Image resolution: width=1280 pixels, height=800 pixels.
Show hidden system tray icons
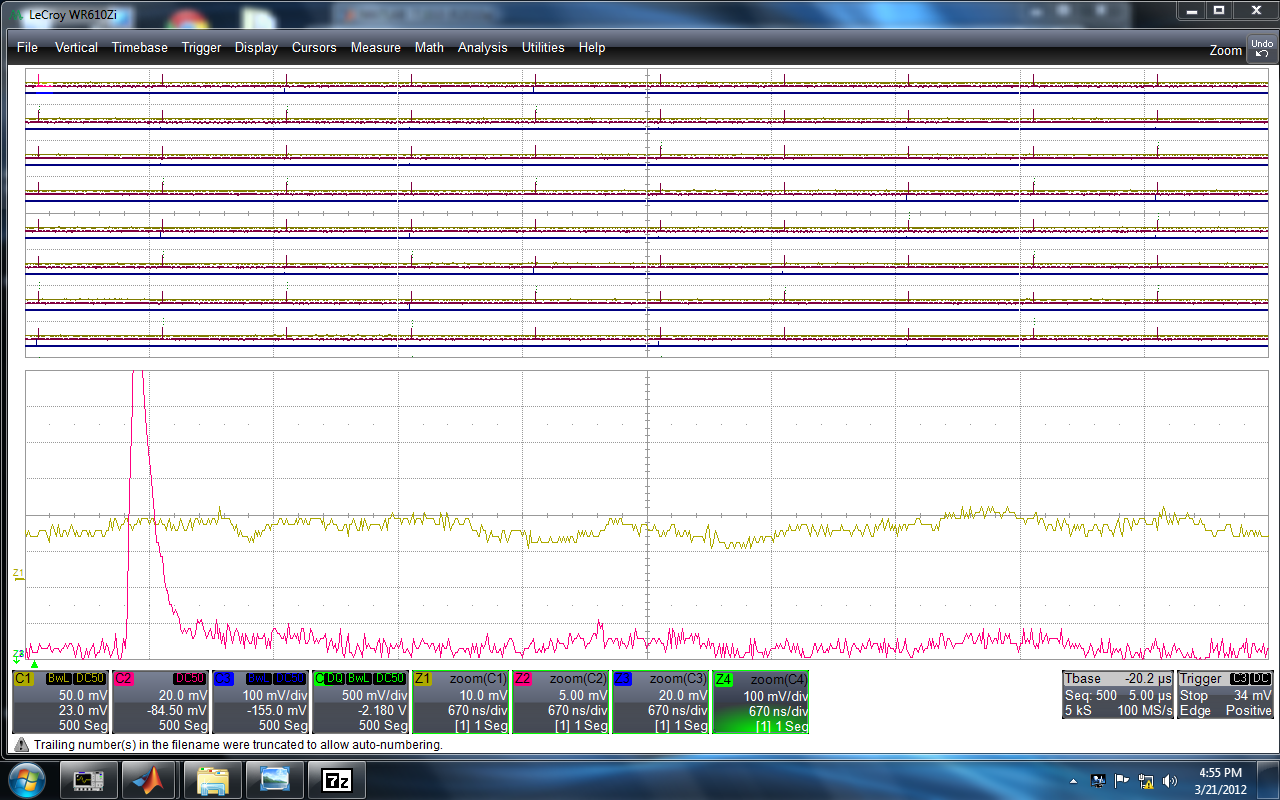click(x=1074, y=780)
